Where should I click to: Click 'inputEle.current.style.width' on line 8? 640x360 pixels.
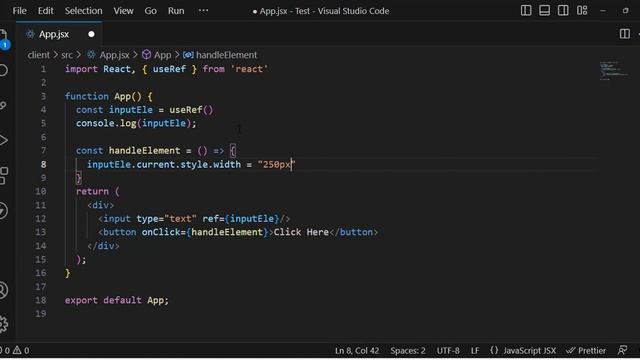(164, 164)
